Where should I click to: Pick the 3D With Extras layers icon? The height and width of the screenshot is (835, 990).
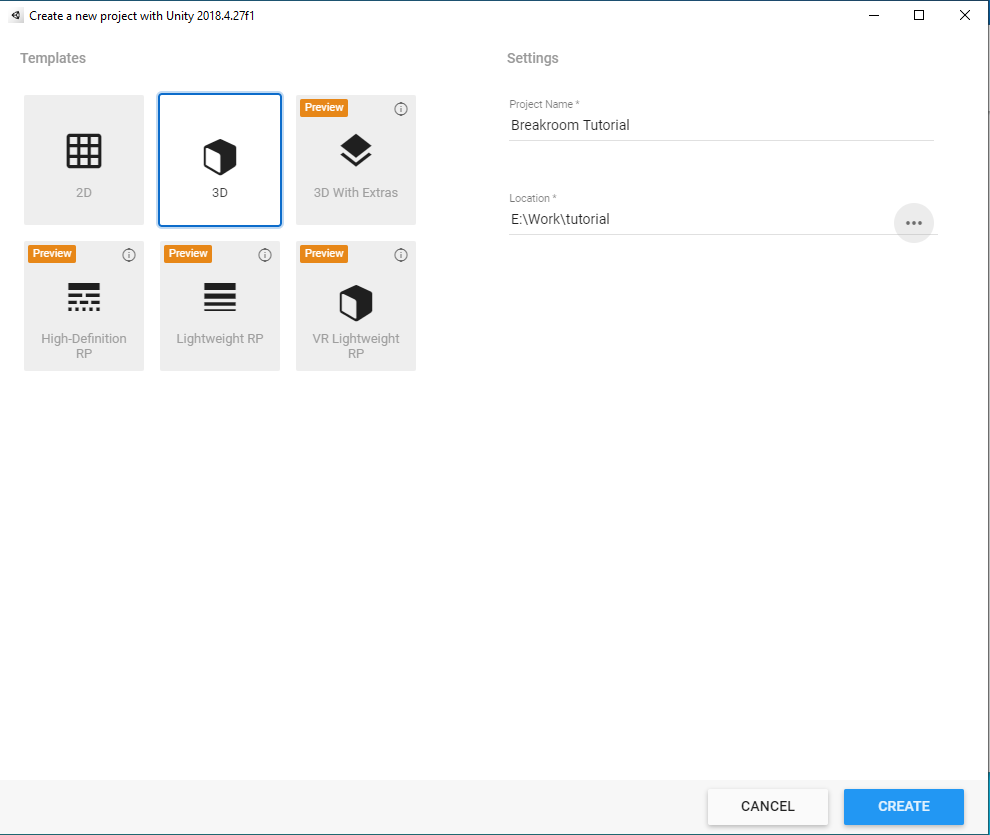pyautogui.click(x=356, y=150)
